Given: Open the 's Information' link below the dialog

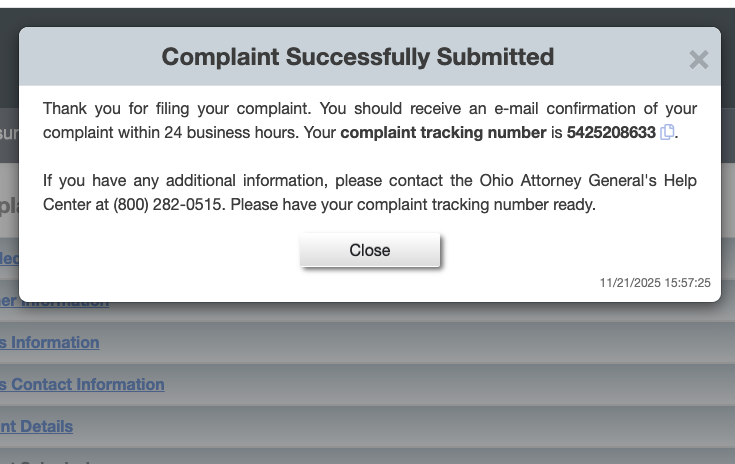Looking at the screenshot, I should (50, 342).
